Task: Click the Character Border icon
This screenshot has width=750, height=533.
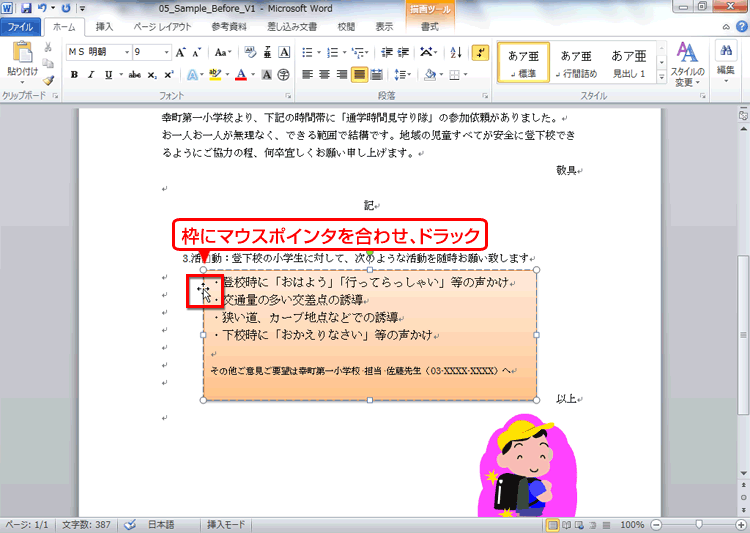Action: 284,52
